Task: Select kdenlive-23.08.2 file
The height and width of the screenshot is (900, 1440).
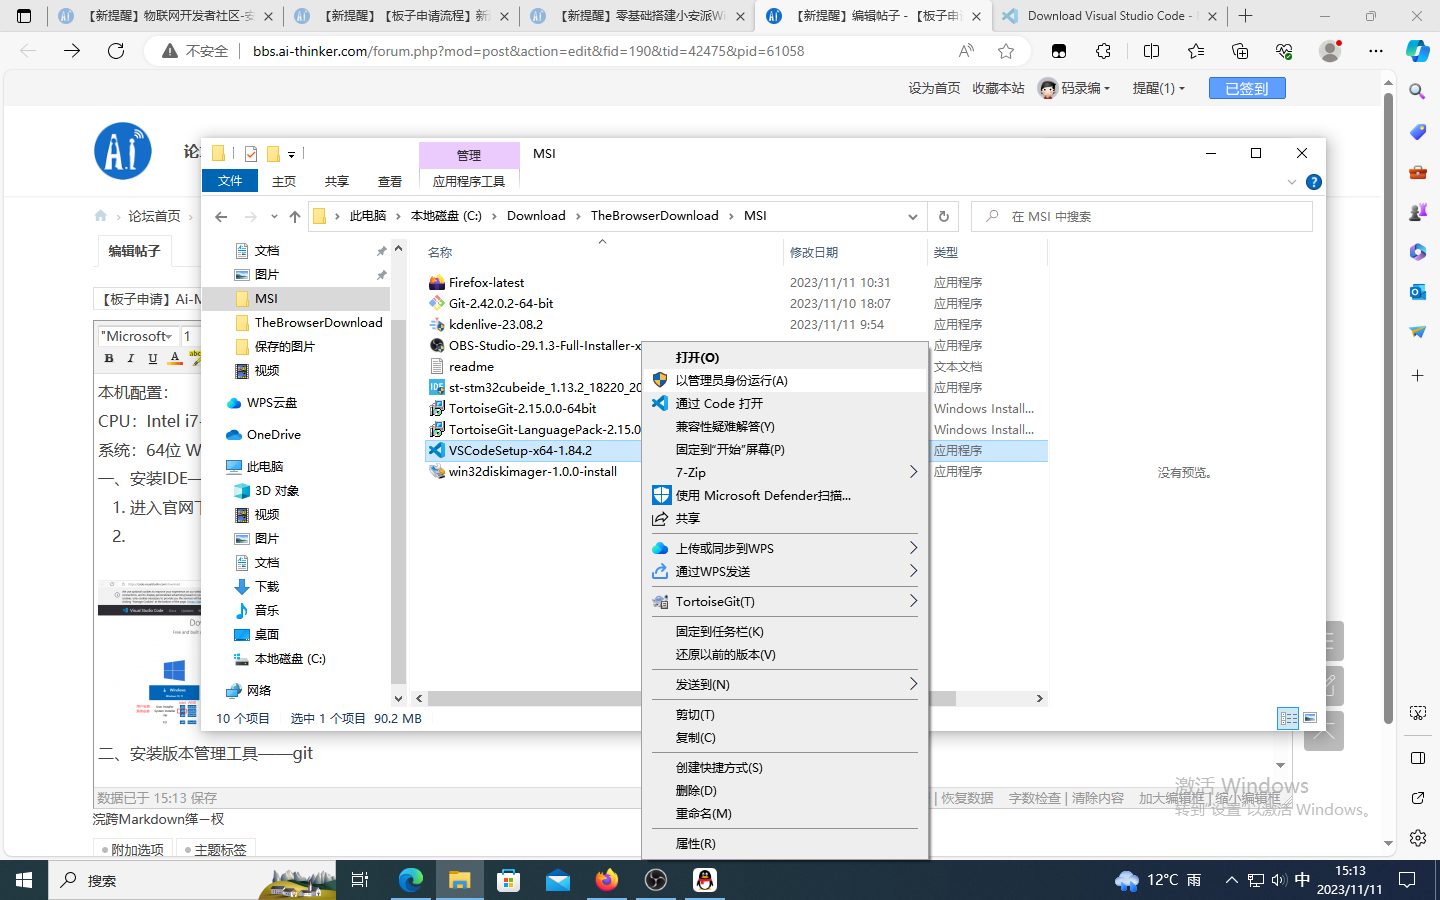Action: [495, 324]
